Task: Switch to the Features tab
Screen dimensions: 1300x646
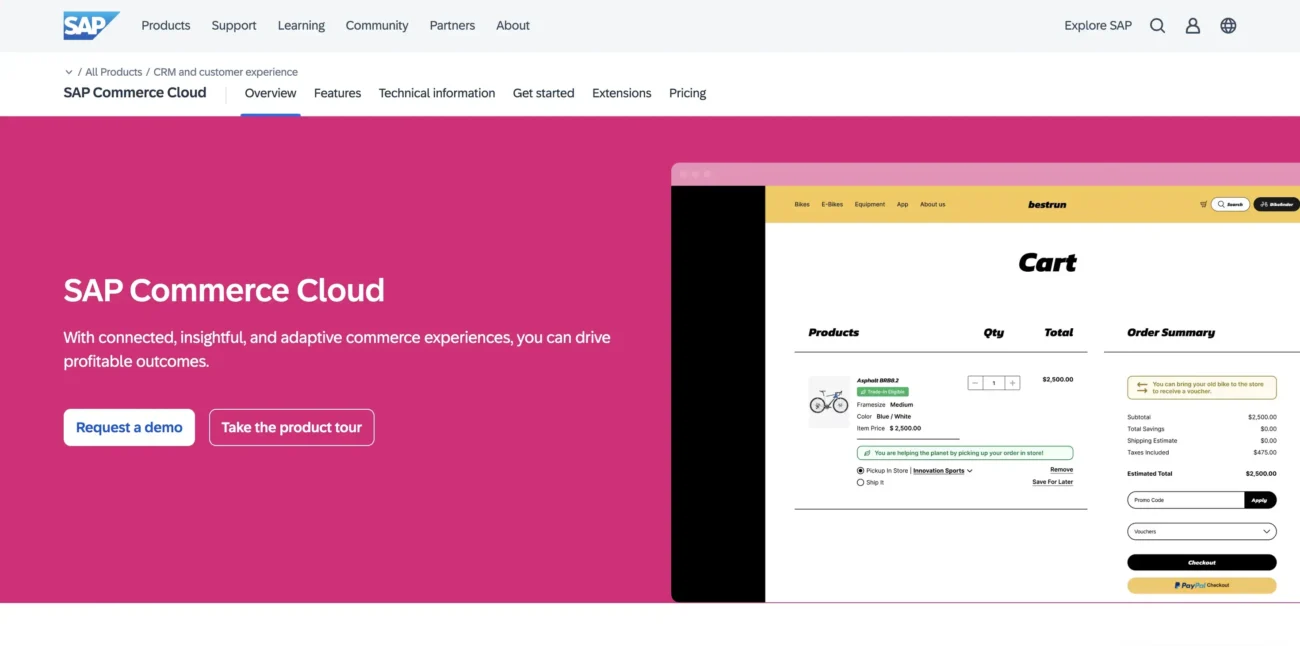Action: [x=337, y=92]
